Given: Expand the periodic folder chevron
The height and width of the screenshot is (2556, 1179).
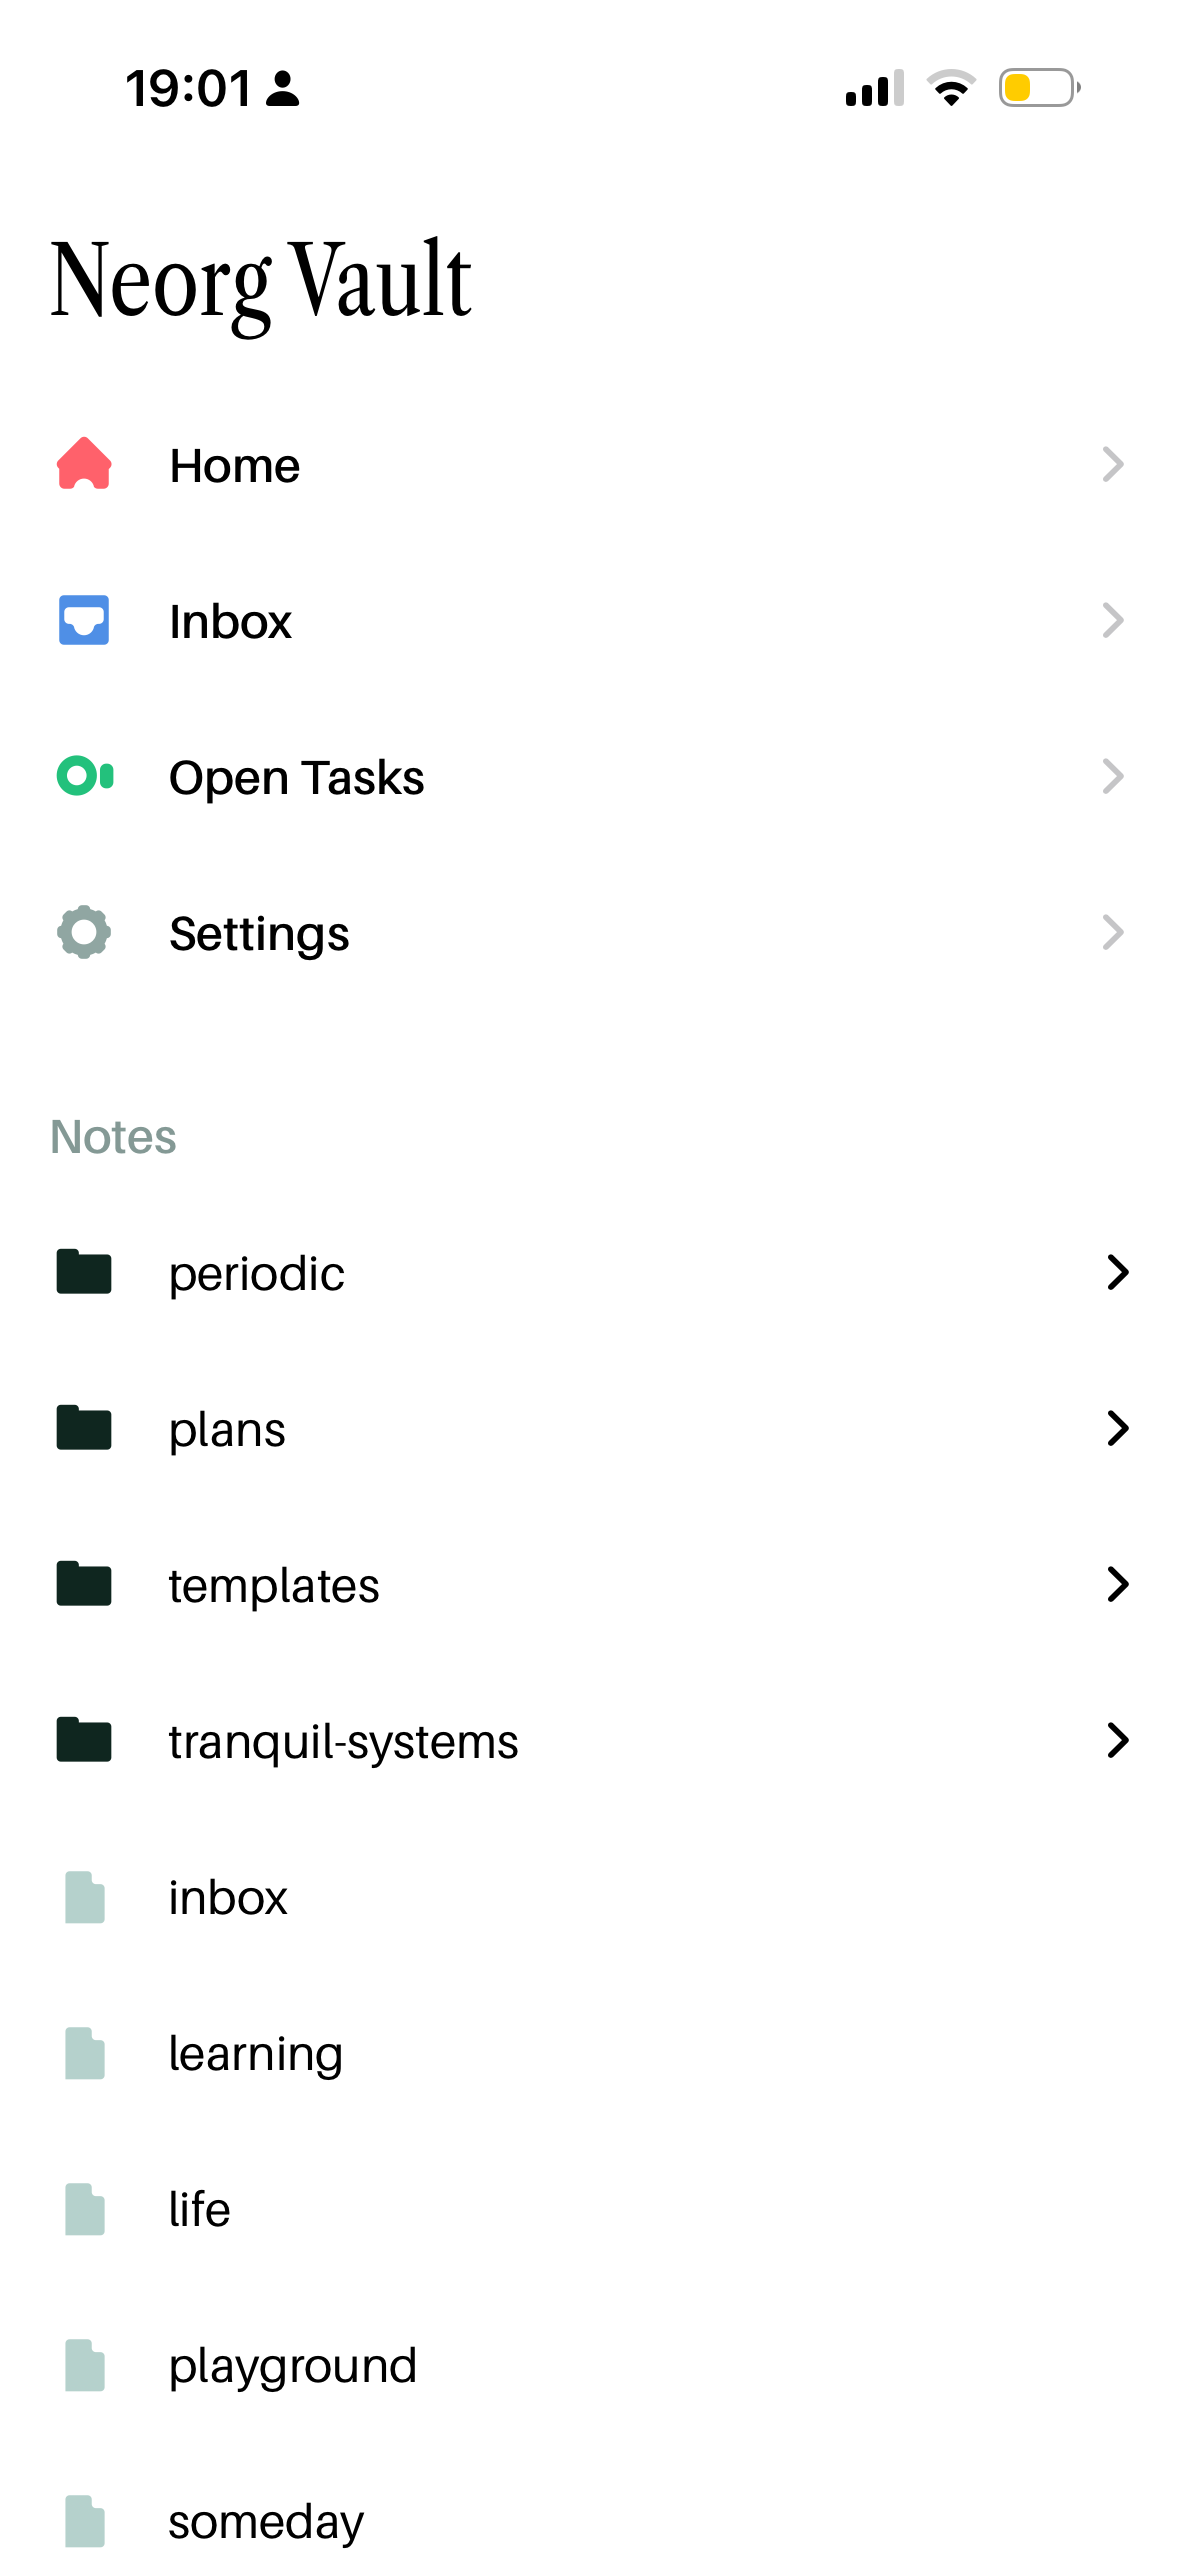Looking at the screenshot, I should coord(1117,1272).
